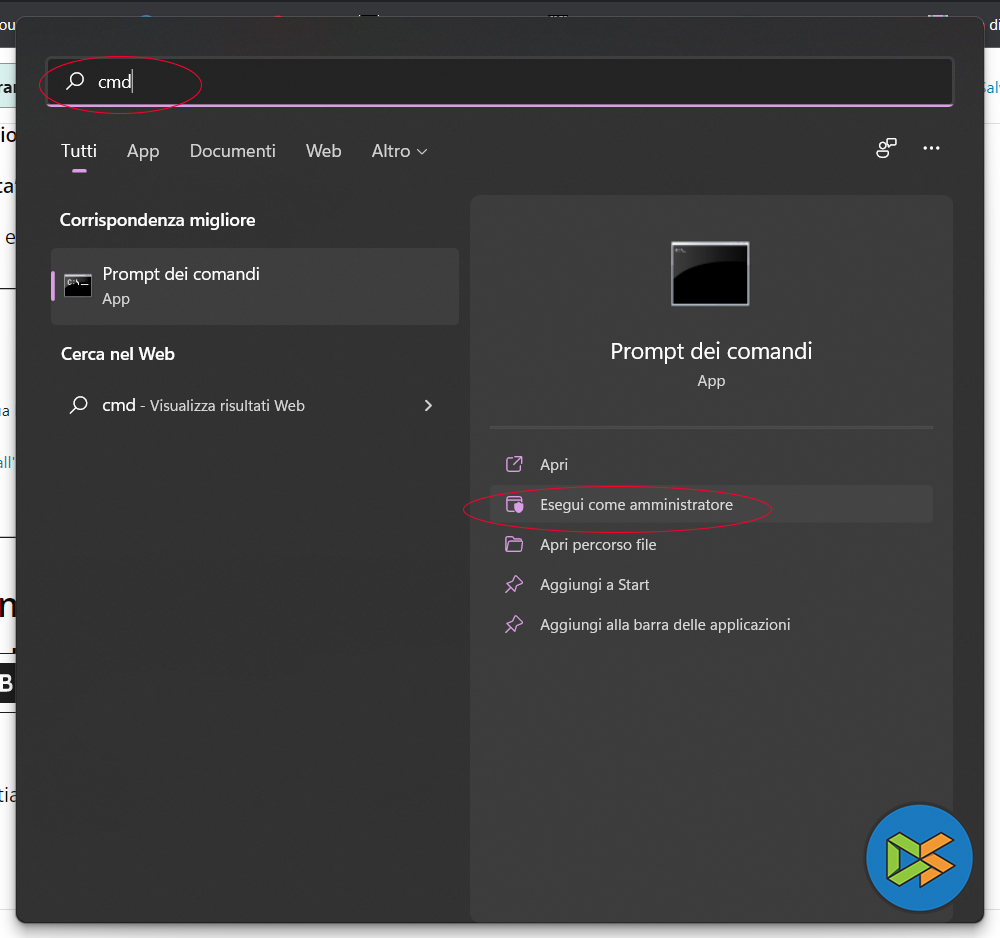The image size is (1000, 938).
Task: Click the Prompt dei comandi icon in results
Action: 78,285
